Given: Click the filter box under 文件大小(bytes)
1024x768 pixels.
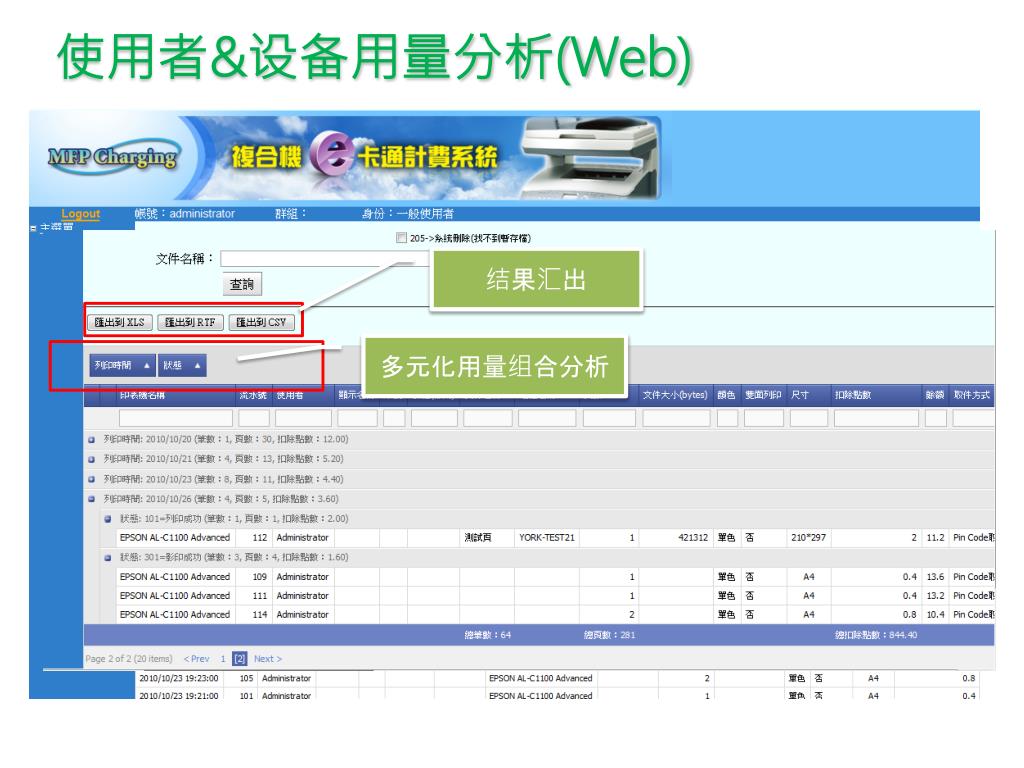Looking at the screenshot, I should [x=676, y=418].
